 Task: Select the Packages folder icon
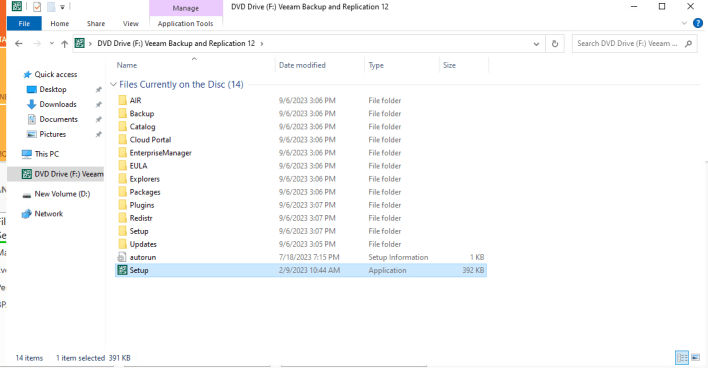tap(122, 192)
